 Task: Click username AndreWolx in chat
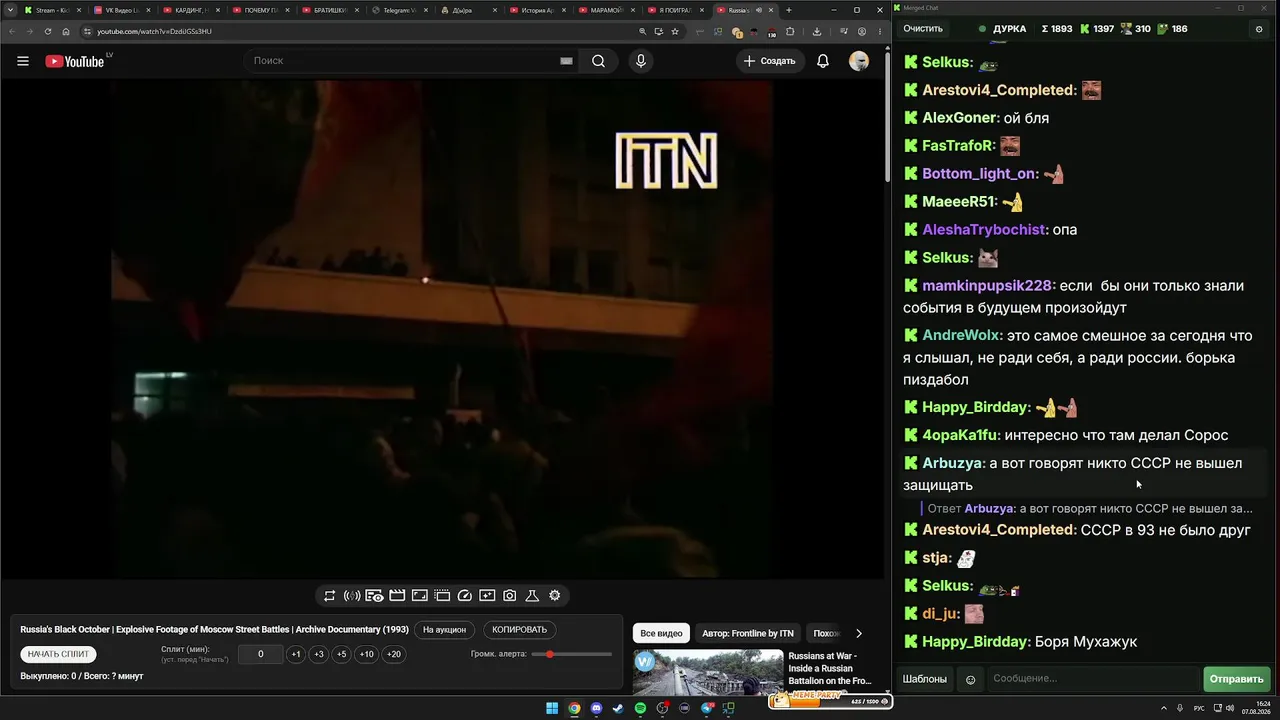961,336
